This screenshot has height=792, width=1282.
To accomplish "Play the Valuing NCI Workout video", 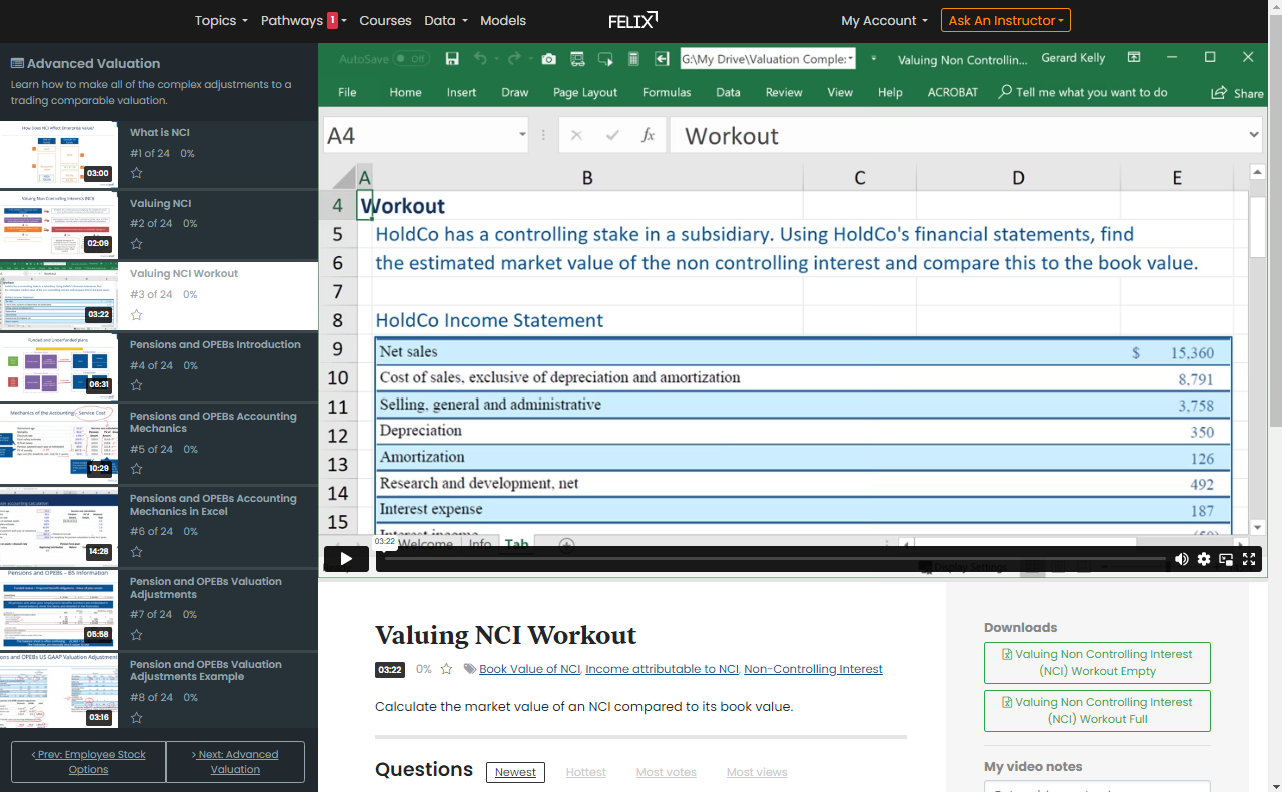I will (x=346, y=559).
